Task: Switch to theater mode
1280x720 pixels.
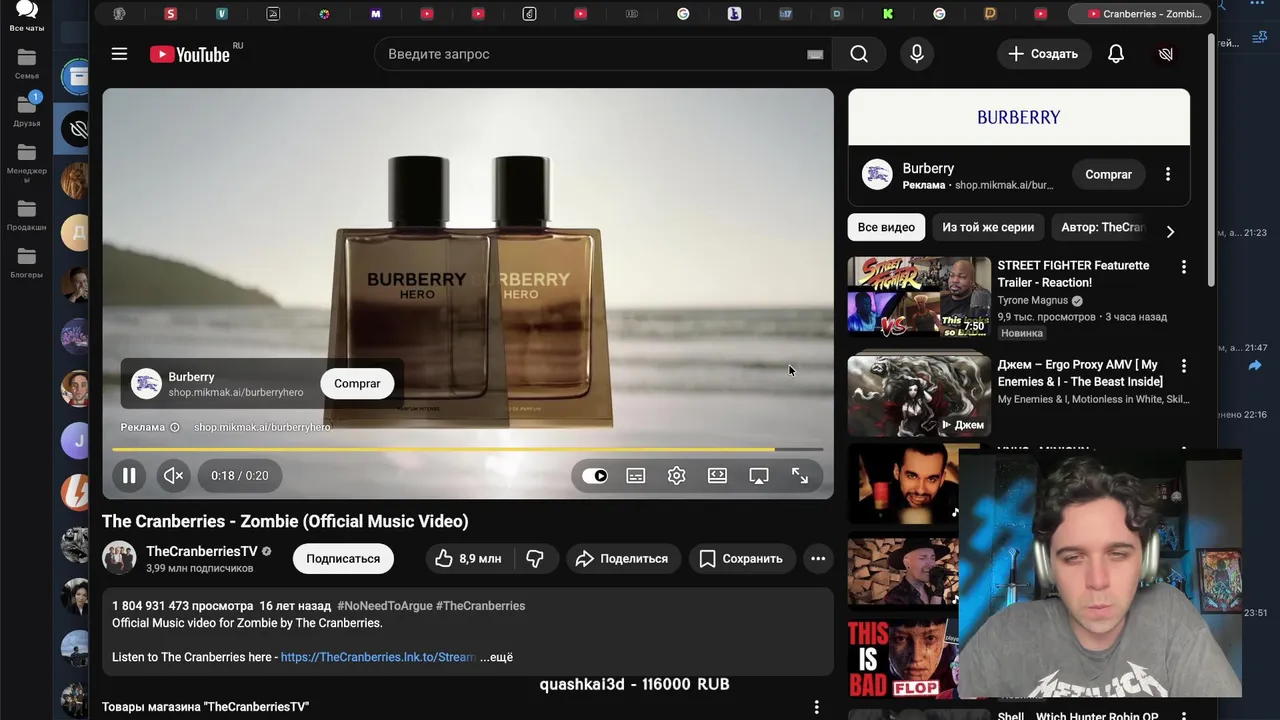Action: 718,476
